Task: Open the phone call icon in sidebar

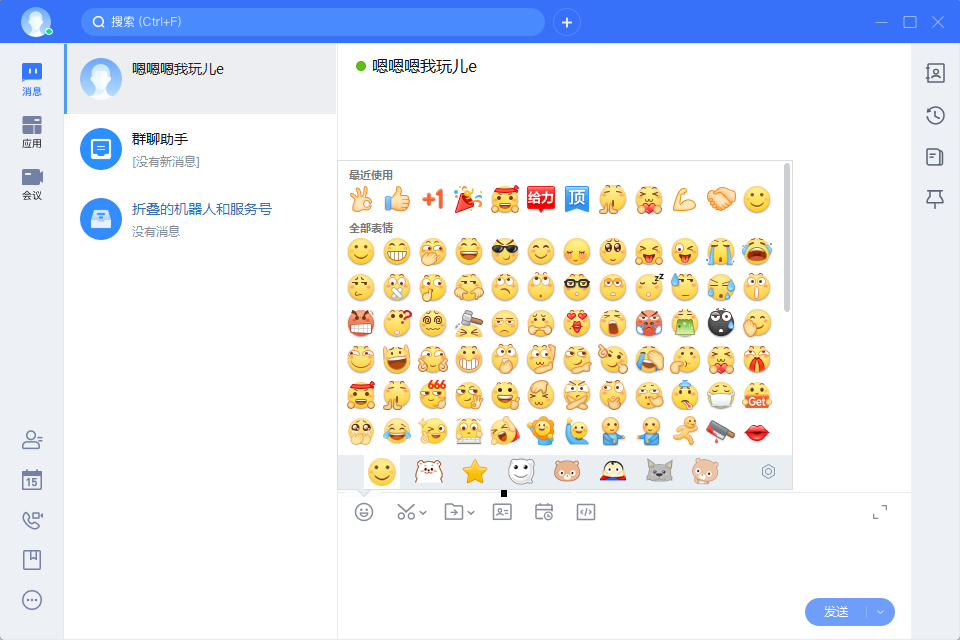Action: [32, 520]
